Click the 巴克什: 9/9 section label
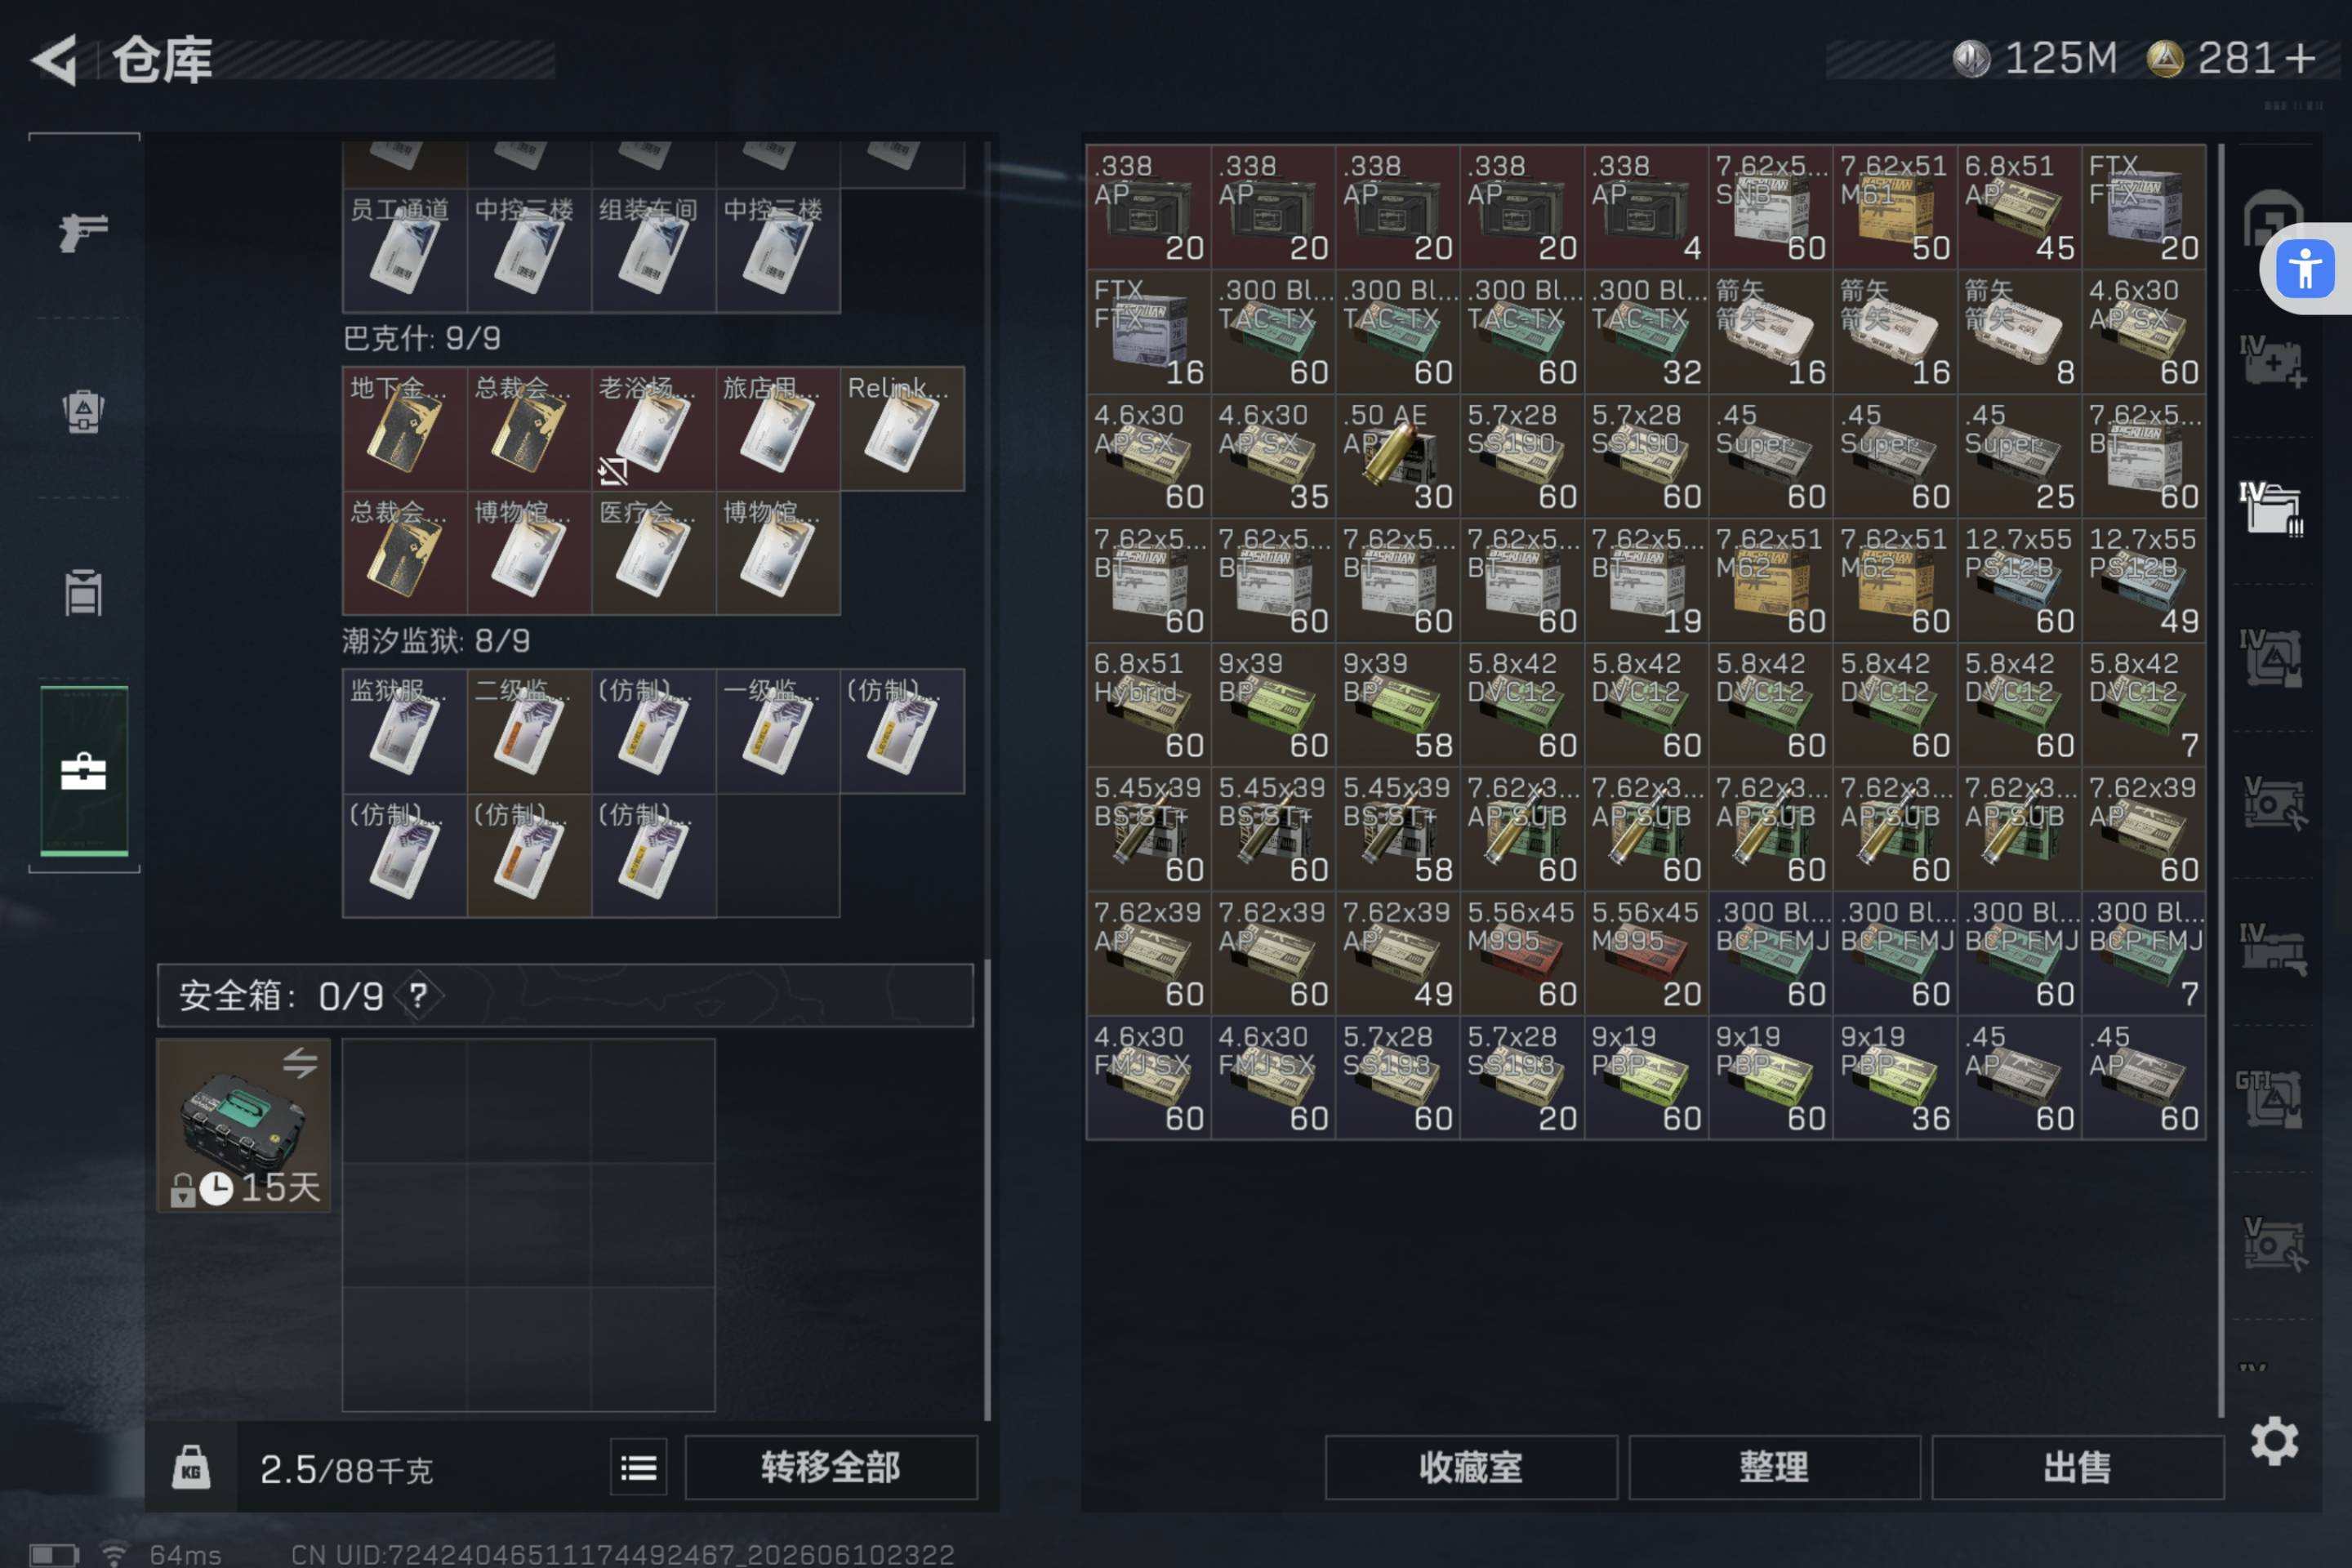The image size is (2352, 1568). 422,339
